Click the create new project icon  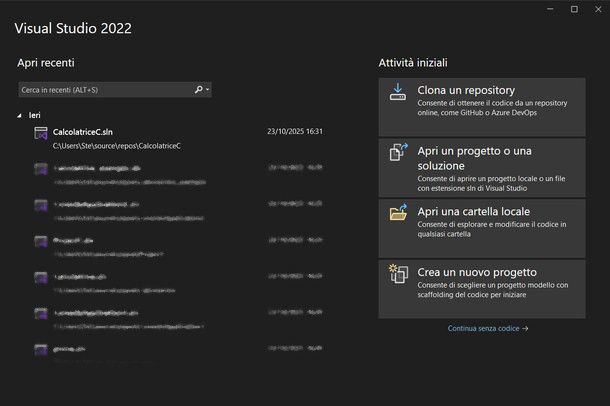398,273
